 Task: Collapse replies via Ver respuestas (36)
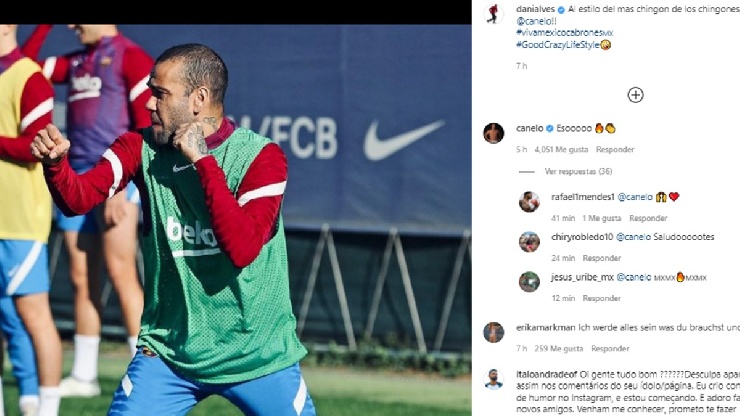point(578,171)
